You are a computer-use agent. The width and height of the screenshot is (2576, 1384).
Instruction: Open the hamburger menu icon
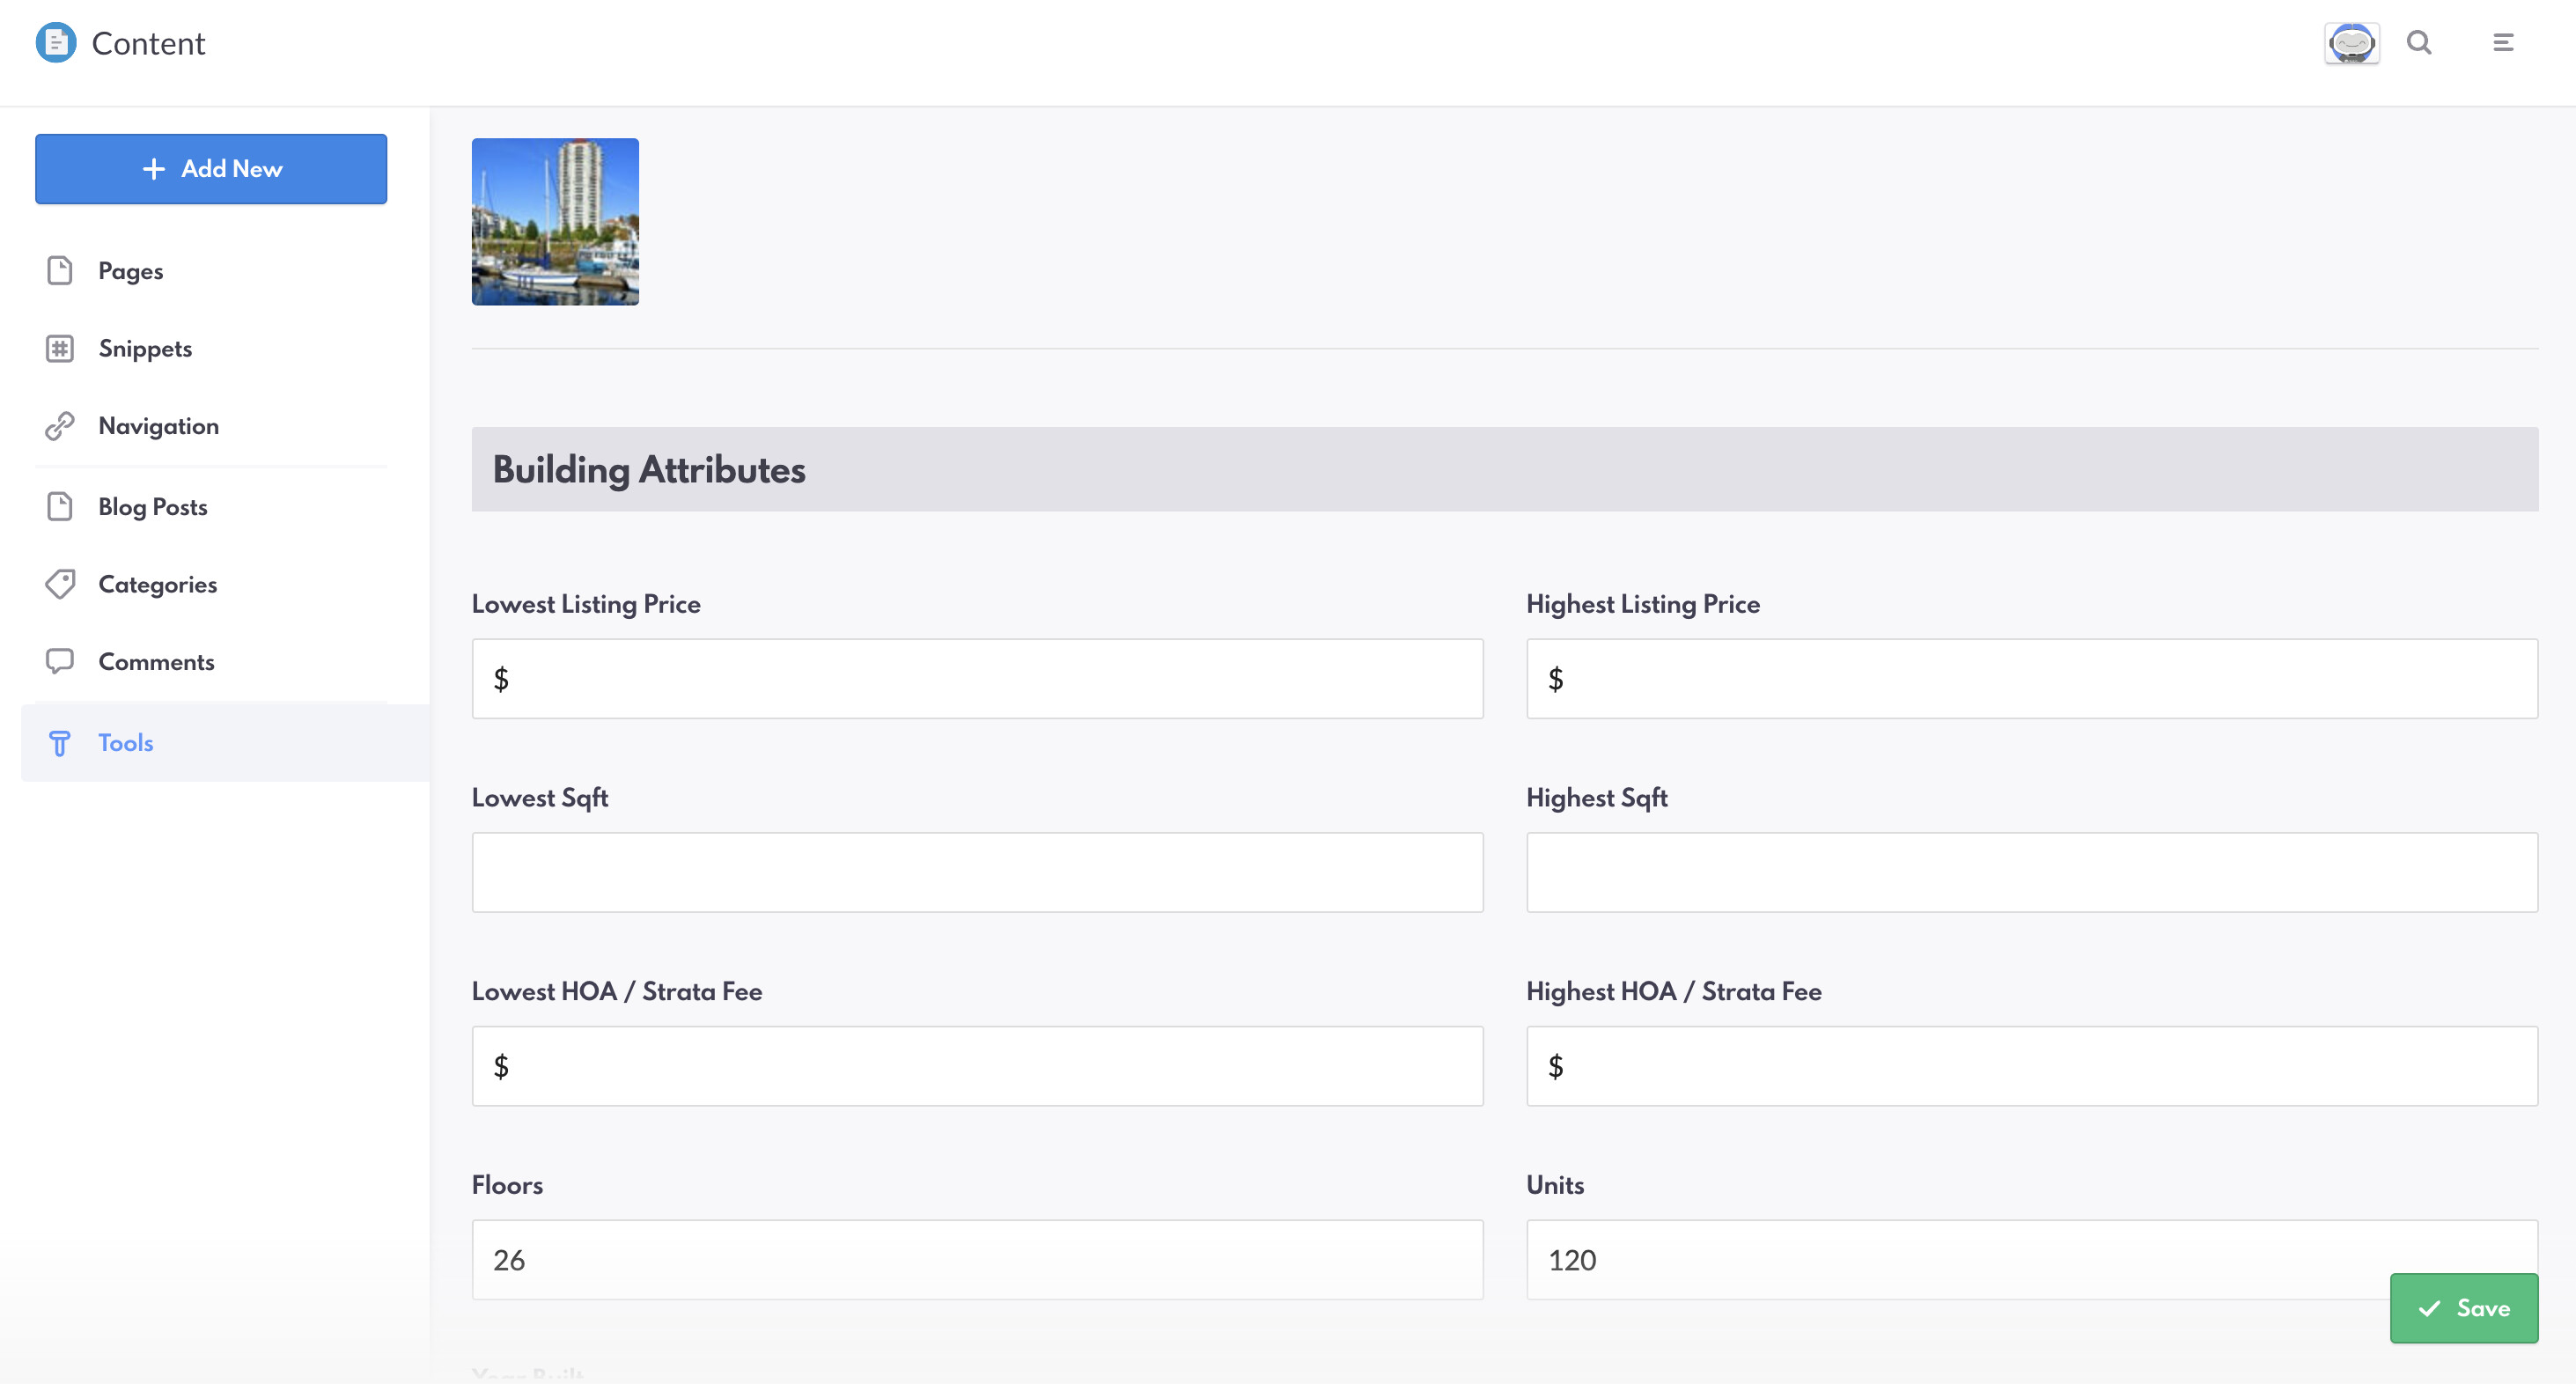(x=2503, y=43)
